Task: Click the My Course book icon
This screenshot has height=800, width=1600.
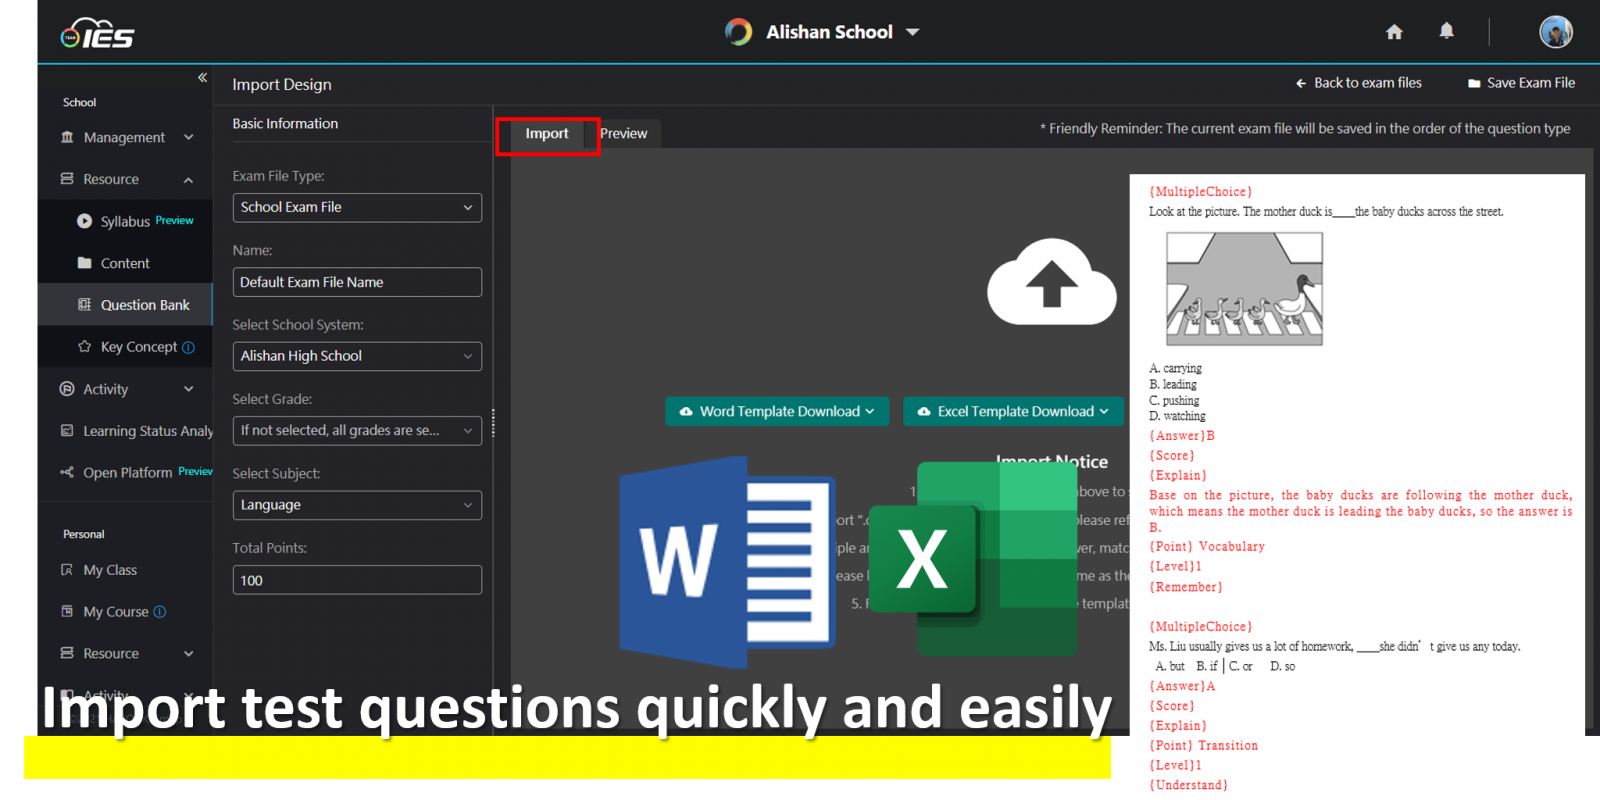Action: pyautogui.click(x=67, y=611)
